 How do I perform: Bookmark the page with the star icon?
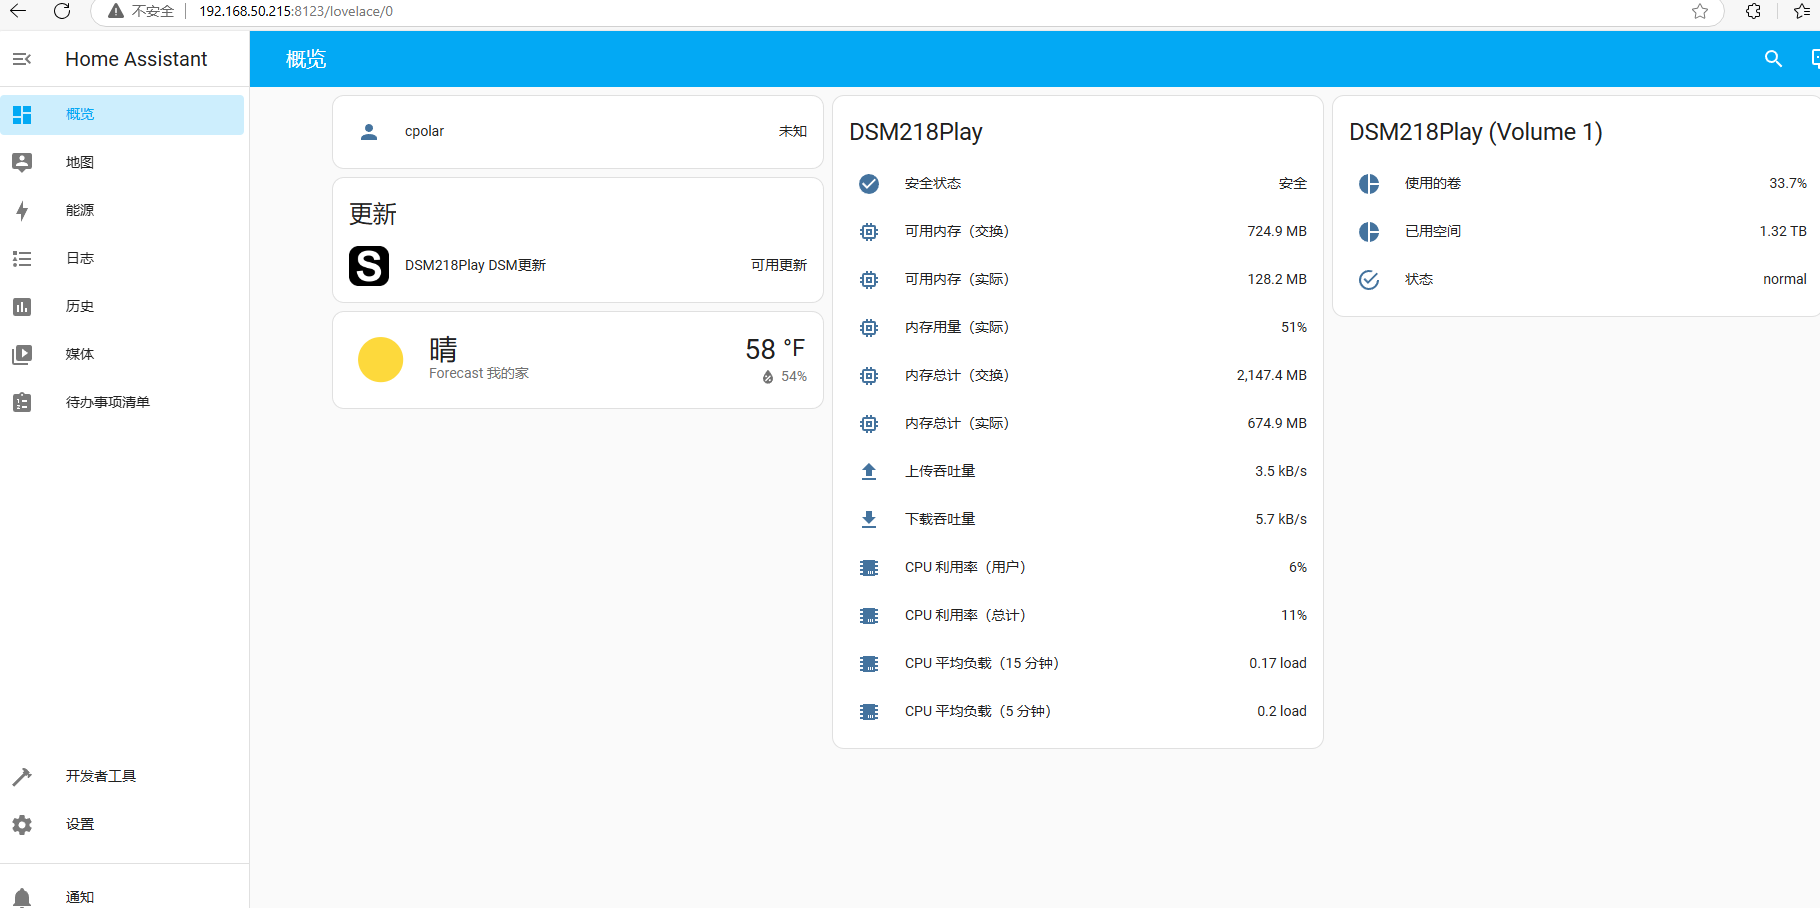1700,11
